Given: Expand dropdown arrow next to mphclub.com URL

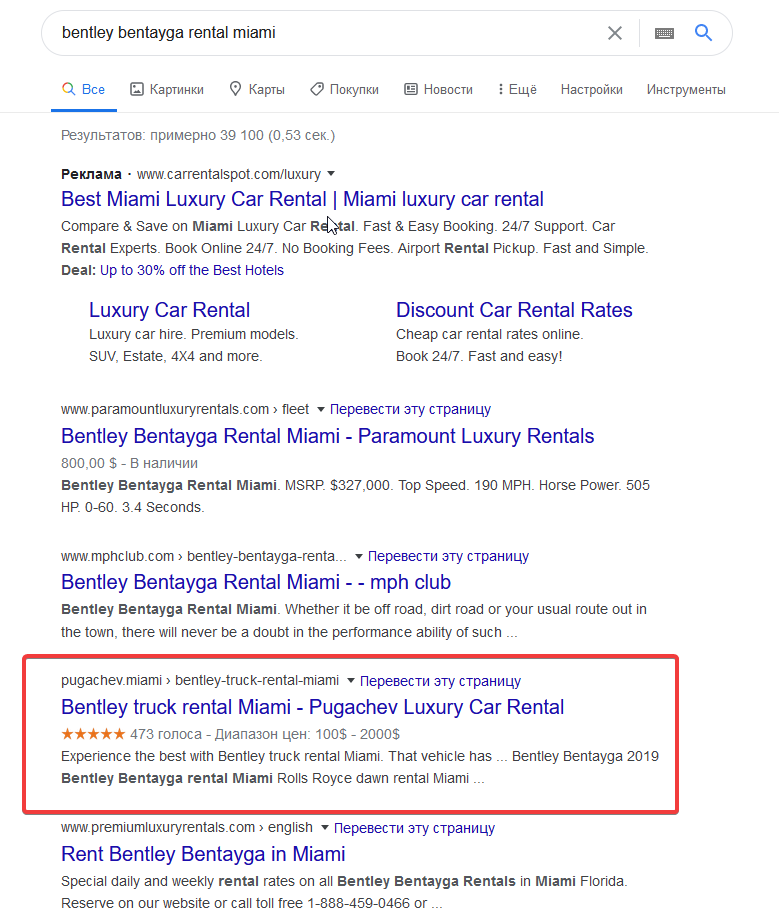Looking at the screenshot, I should (358, 556).
